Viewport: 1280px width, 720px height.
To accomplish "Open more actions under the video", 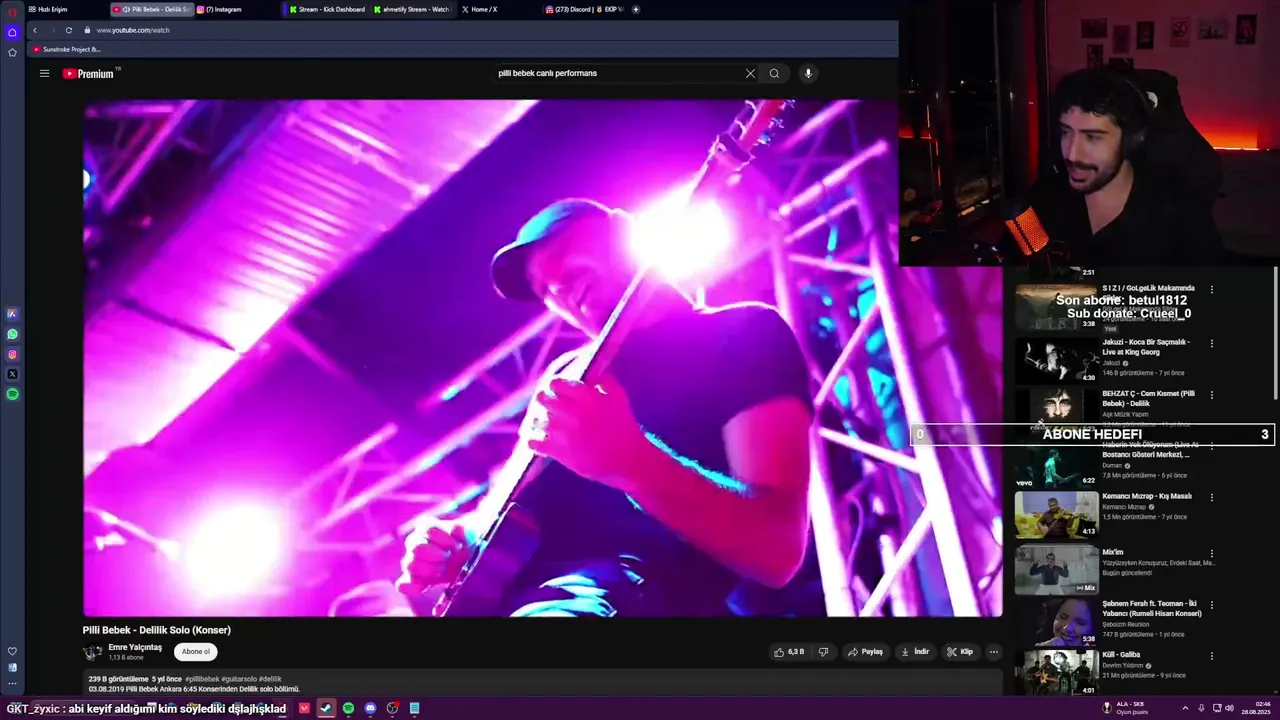I will (993, 652).
